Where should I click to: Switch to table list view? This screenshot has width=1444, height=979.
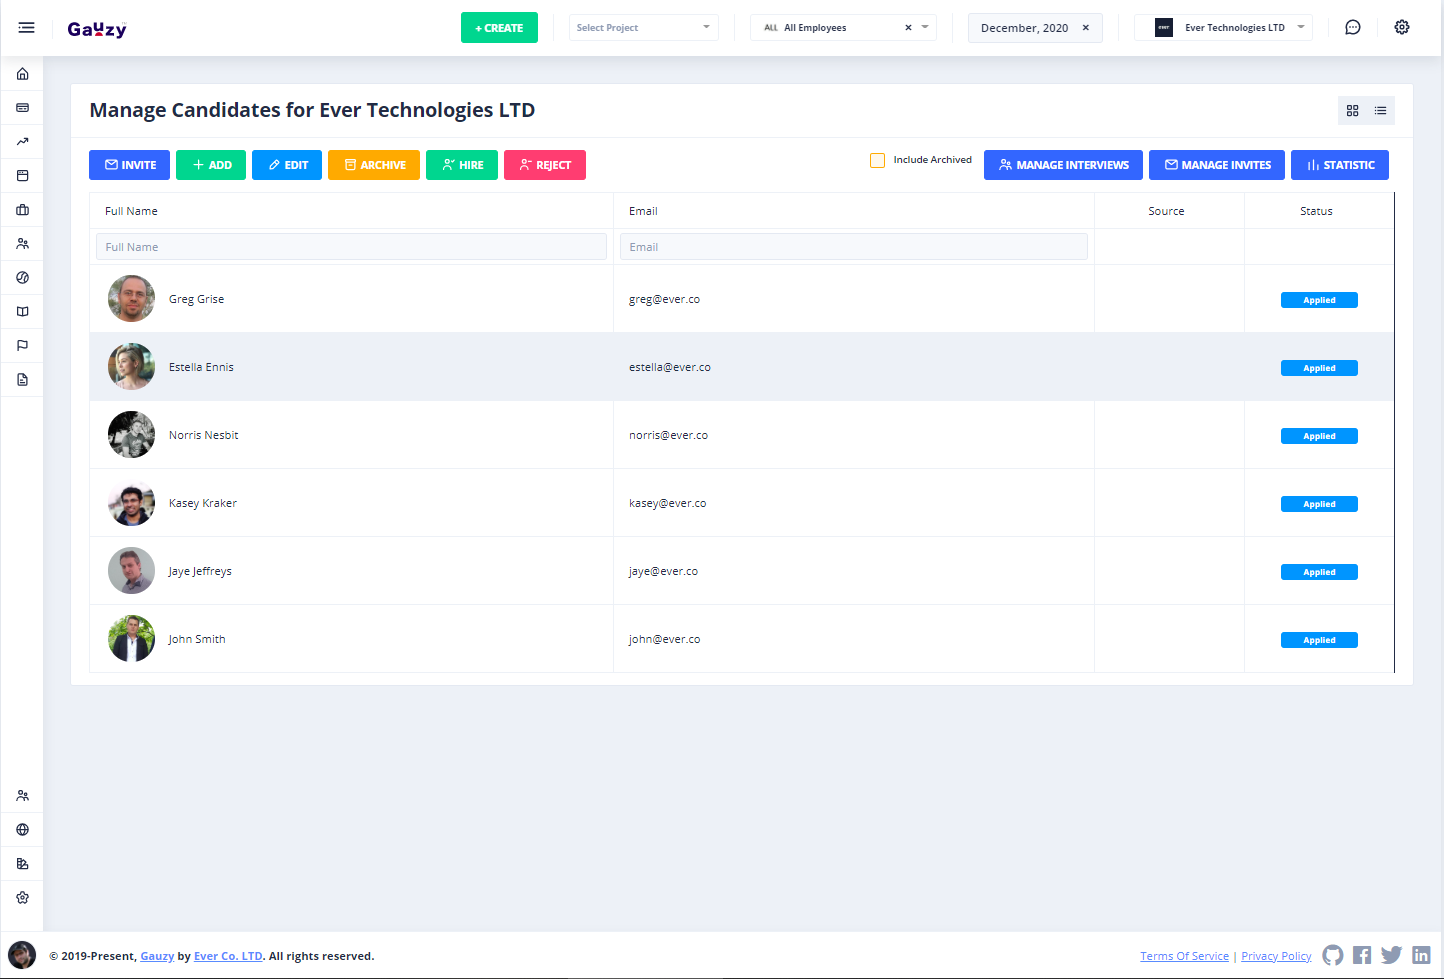pyautogui.click(x=1380, y=111)
